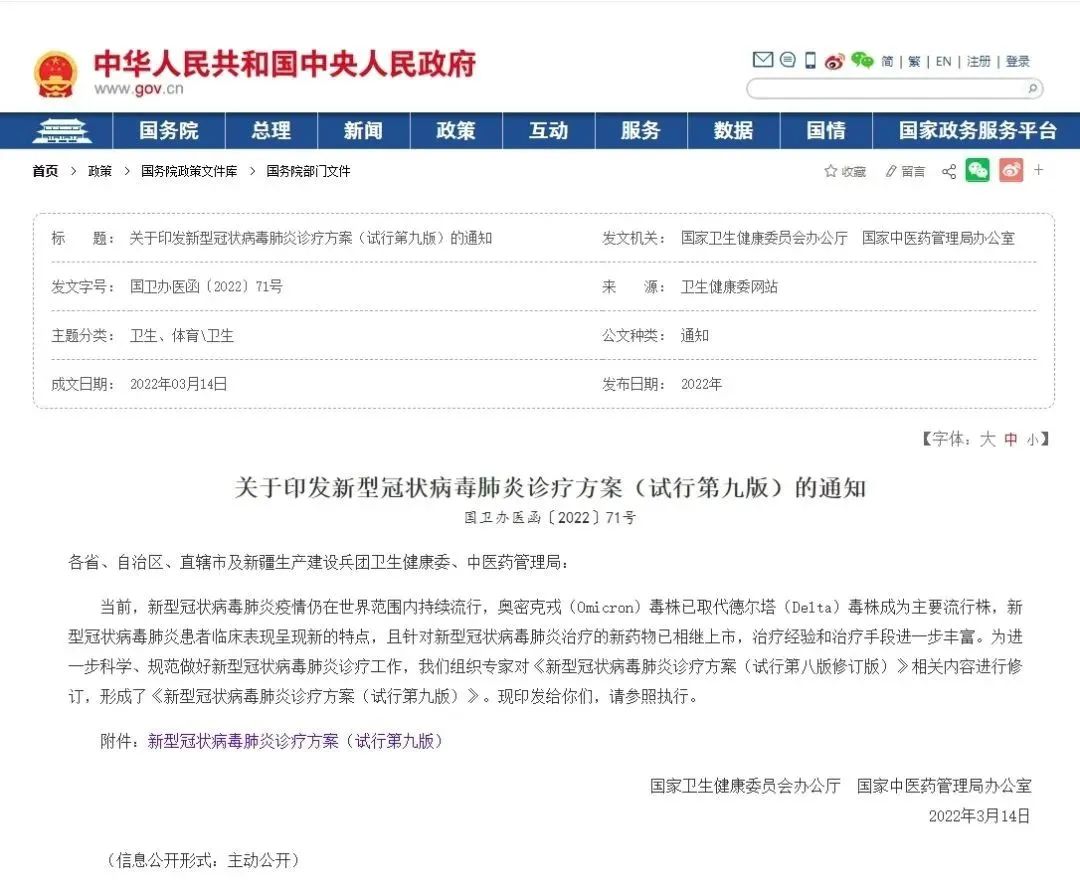Viewport: 1080px width, 895px height.
Task: Share via red Weibo button
Action: click(x=1011, y=170)
